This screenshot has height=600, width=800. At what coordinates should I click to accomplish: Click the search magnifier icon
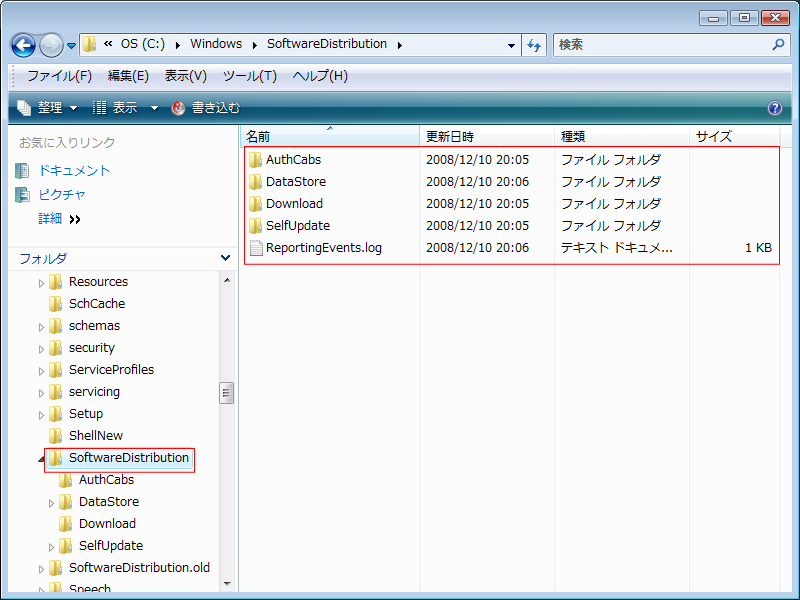point(778,44)
